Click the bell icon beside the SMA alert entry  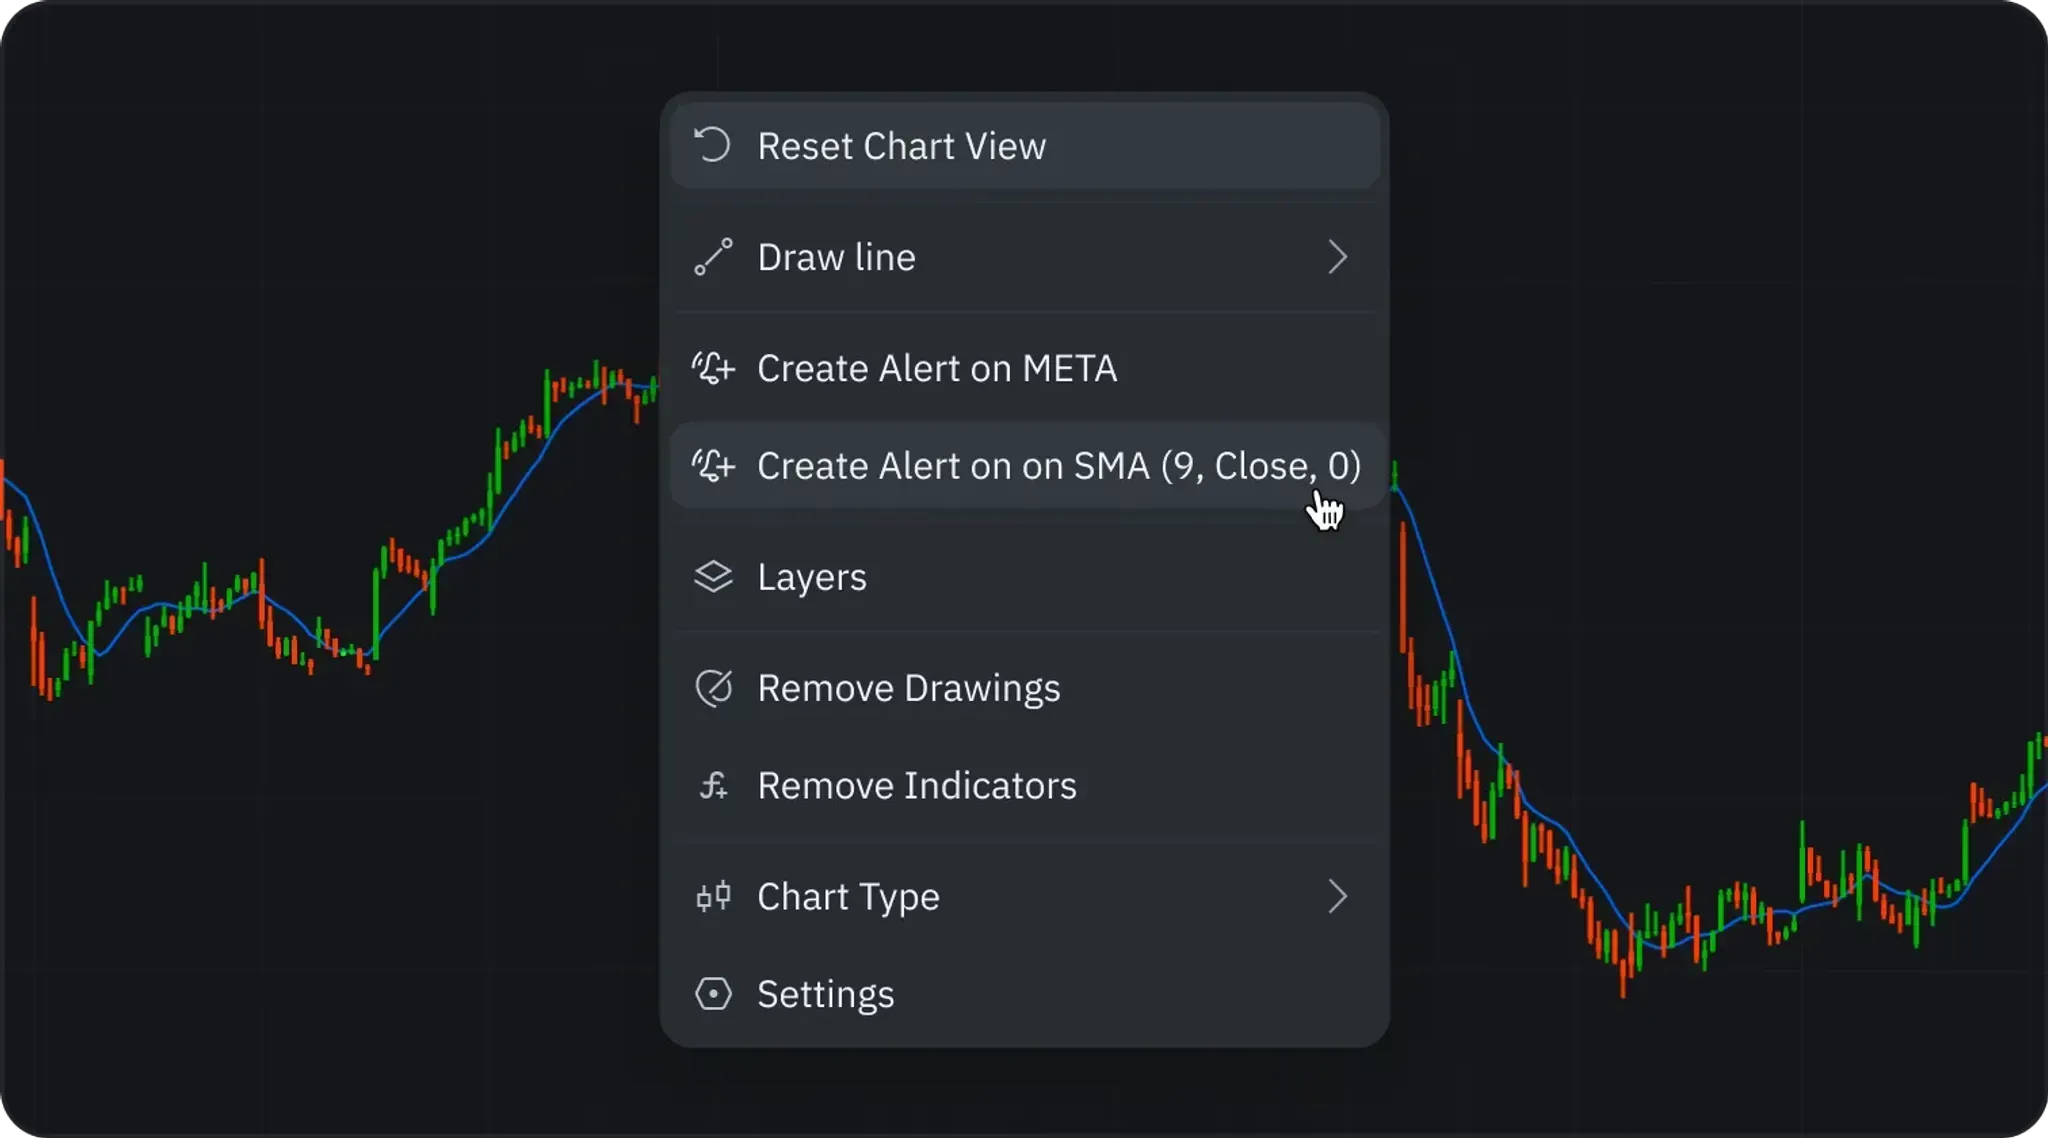coord(713,466)
